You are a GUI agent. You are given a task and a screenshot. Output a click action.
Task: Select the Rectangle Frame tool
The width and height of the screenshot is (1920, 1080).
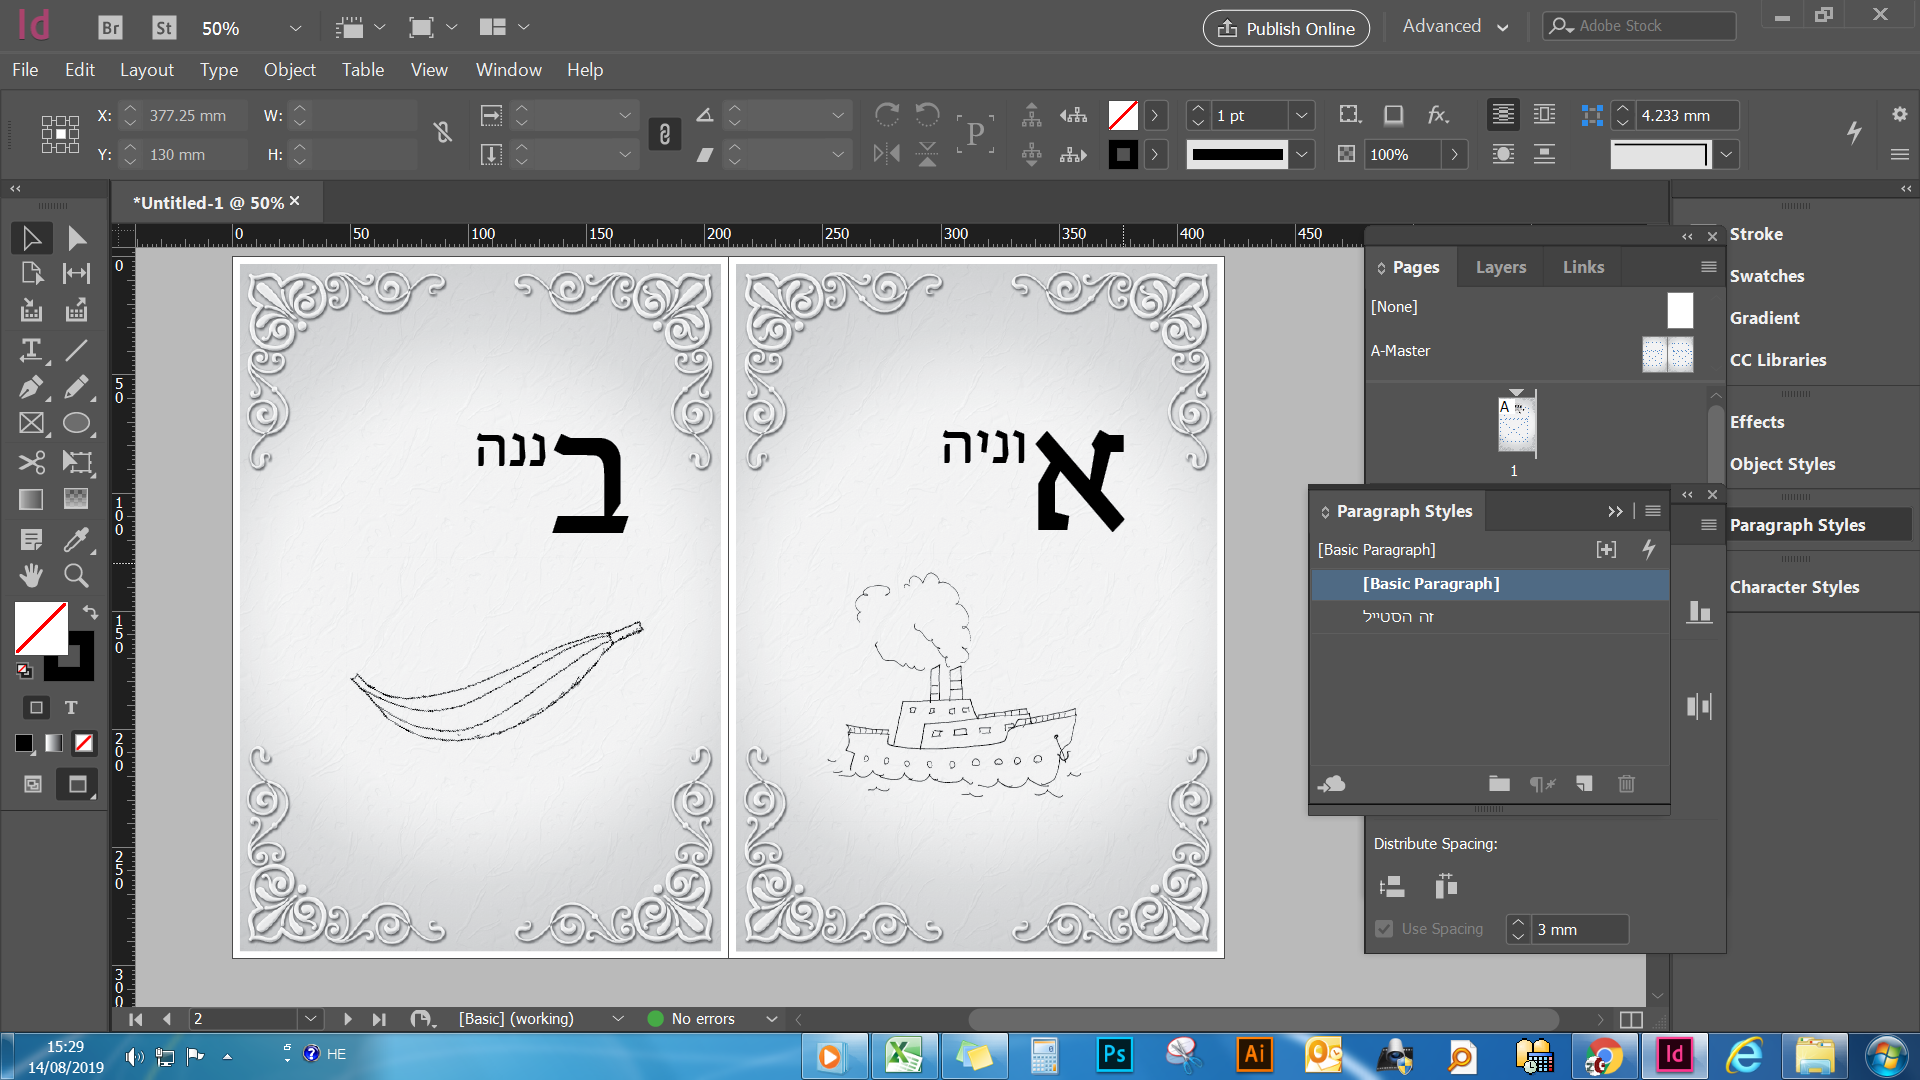tap(31, 424)
